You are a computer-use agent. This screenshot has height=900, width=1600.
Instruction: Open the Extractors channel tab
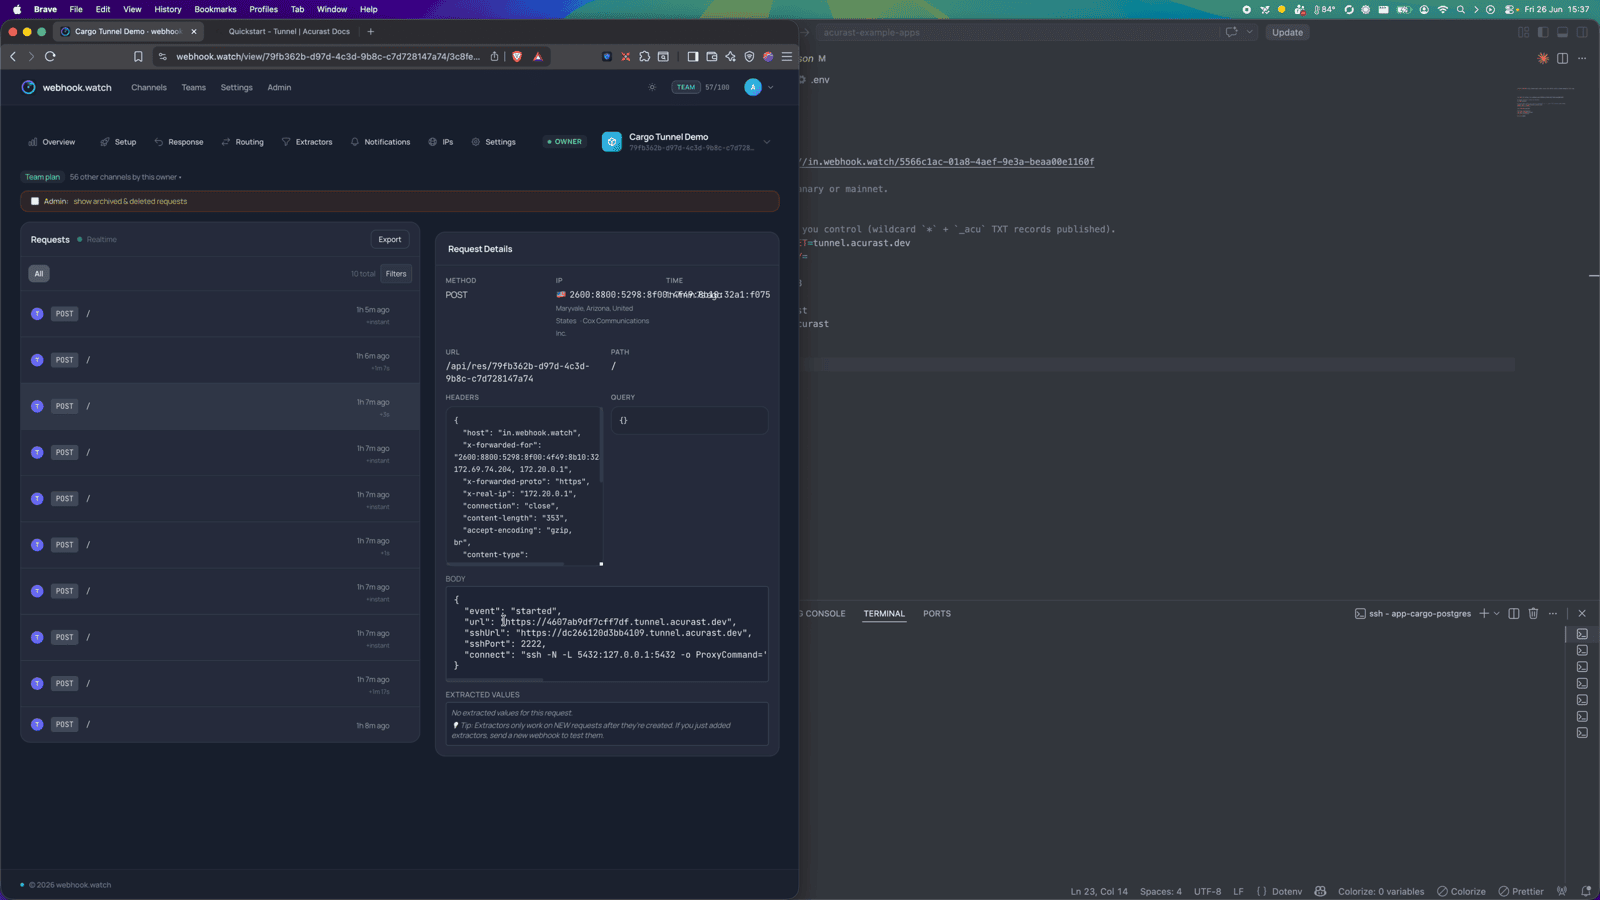[307, 142]
